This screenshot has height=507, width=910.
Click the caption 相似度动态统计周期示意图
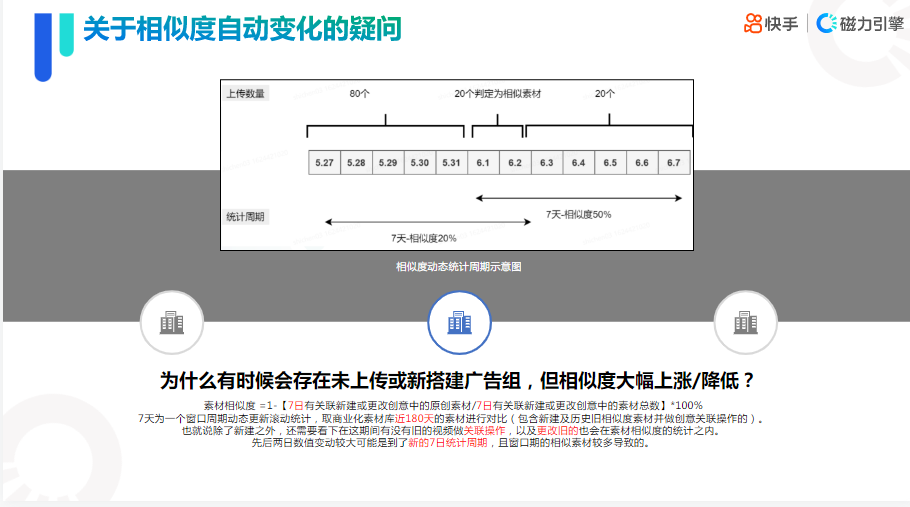pos(458,266)
